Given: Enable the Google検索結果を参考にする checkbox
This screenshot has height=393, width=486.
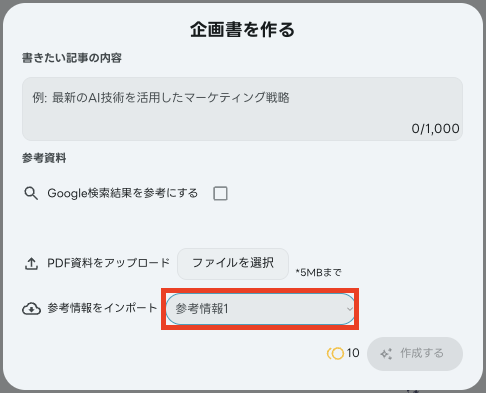Looking at the screenshot, I should tap(220, 193).
